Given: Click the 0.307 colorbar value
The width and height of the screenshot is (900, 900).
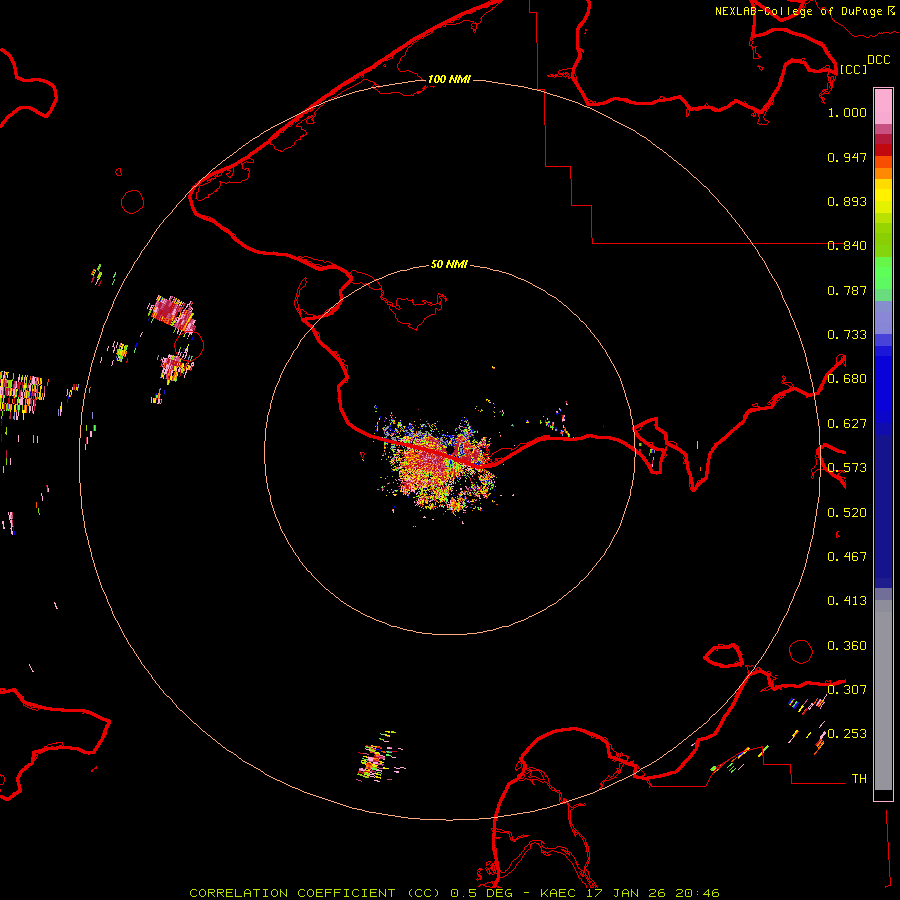Looking at the screenshot, I should (x=847, y=689).
